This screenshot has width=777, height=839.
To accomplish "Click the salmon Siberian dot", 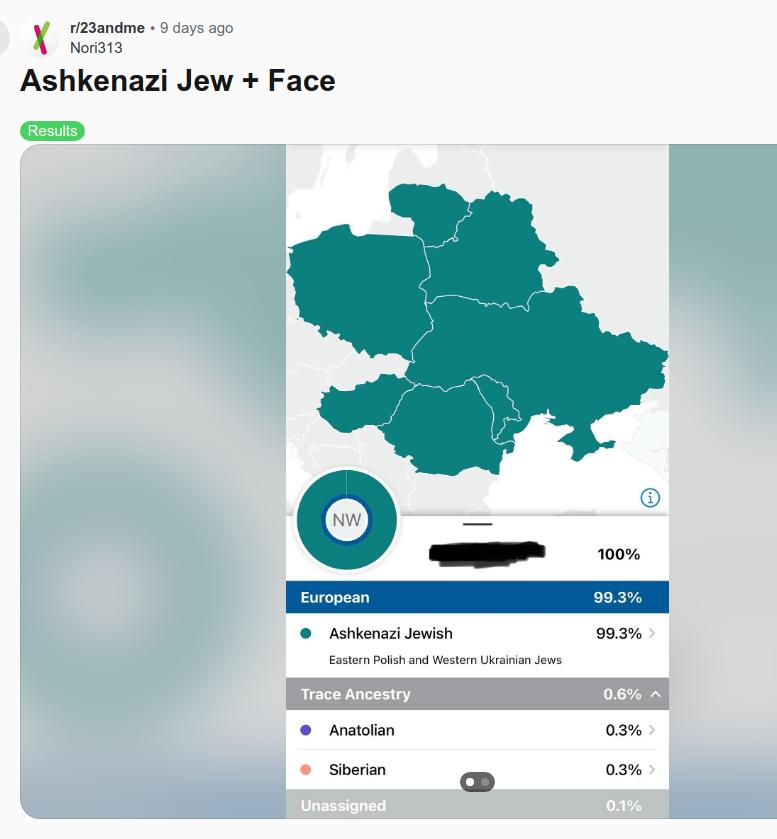I will coord(306,770).
